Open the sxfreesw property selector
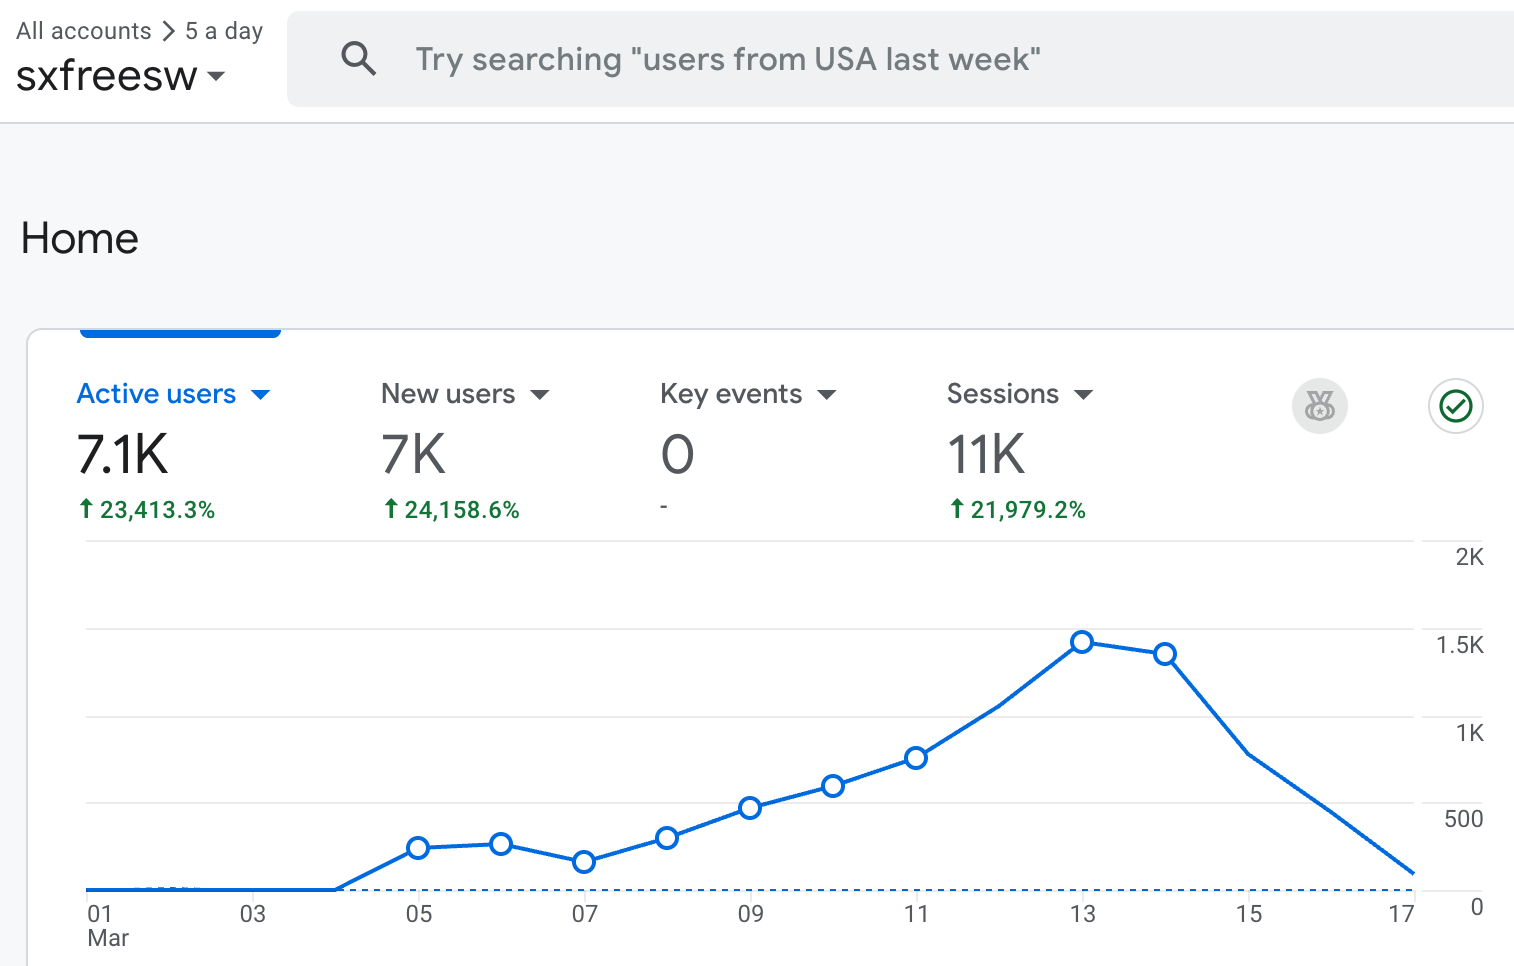The width and height of the screenshot is (1514, 966). point(120,76)
